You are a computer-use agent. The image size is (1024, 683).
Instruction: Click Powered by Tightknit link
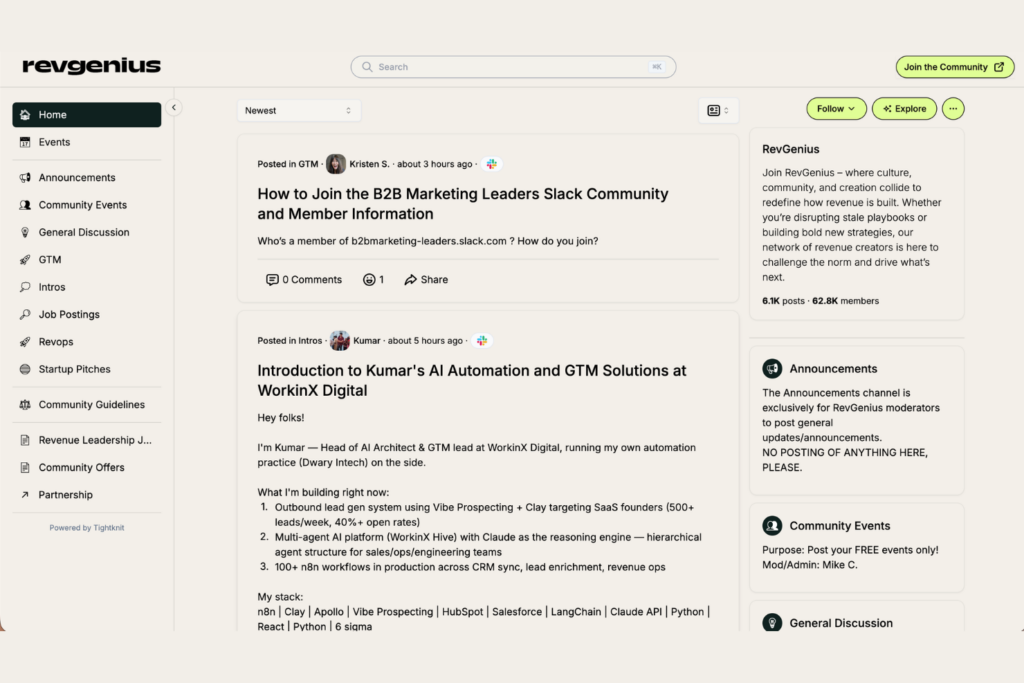point(86,527)
